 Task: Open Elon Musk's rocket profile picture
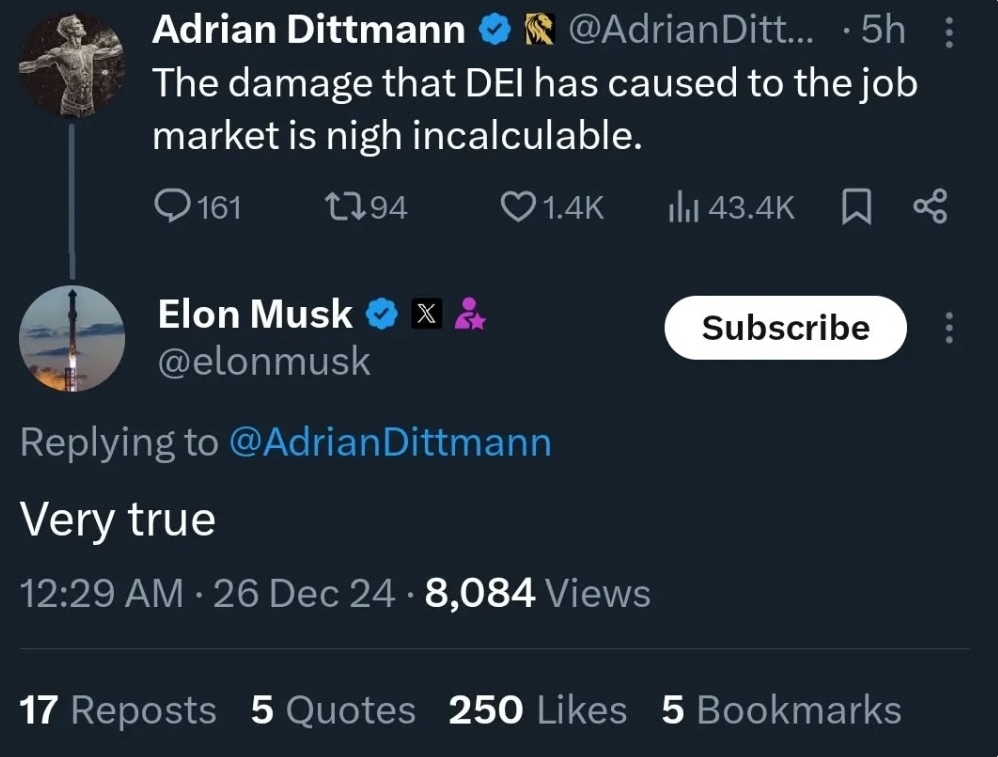pyautogui.click(x=72, y=337)
